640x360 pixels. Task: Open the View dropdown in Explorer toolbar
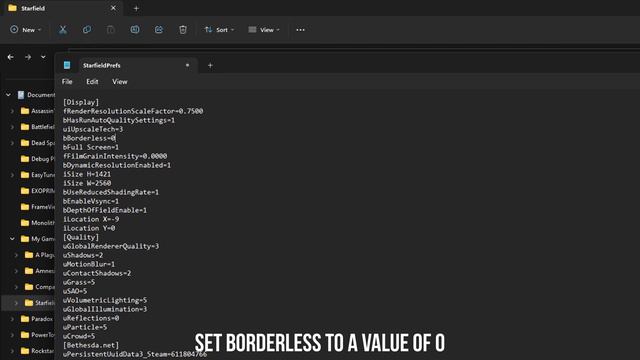[264, 30]
